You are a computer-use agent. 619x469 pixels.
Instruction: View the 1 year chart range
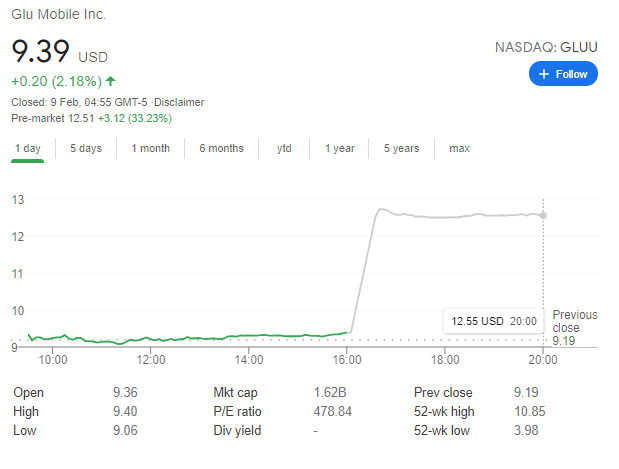tap(340, 148)
